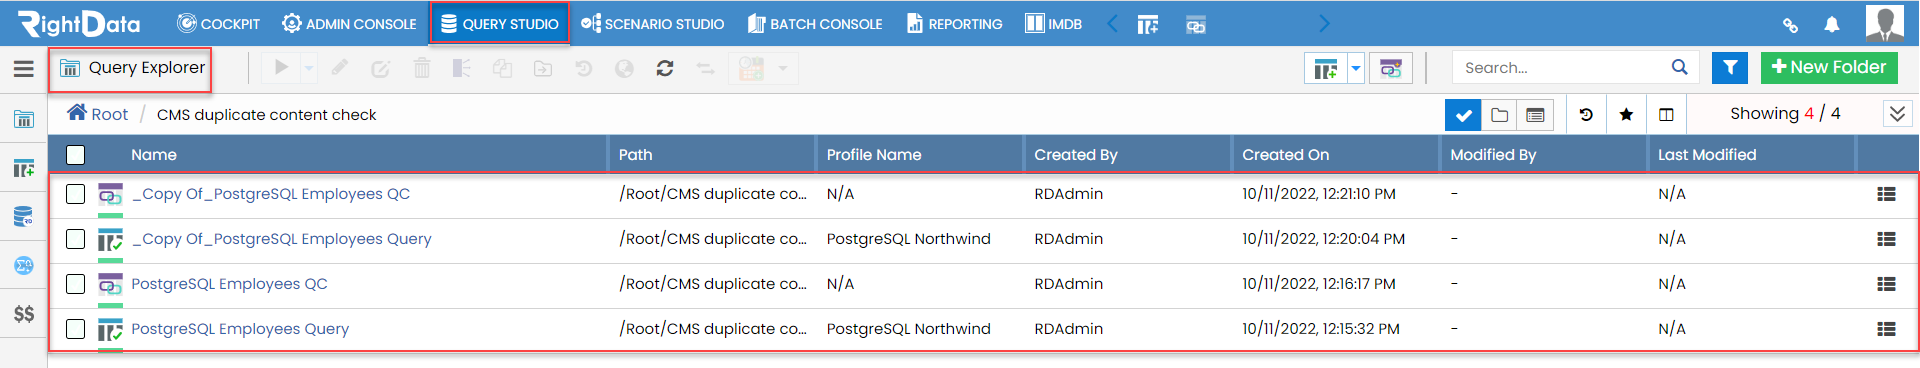1920x368 pixels.
Task: Click the swap arrows toolbar icon
Action: tap(705, 68)
